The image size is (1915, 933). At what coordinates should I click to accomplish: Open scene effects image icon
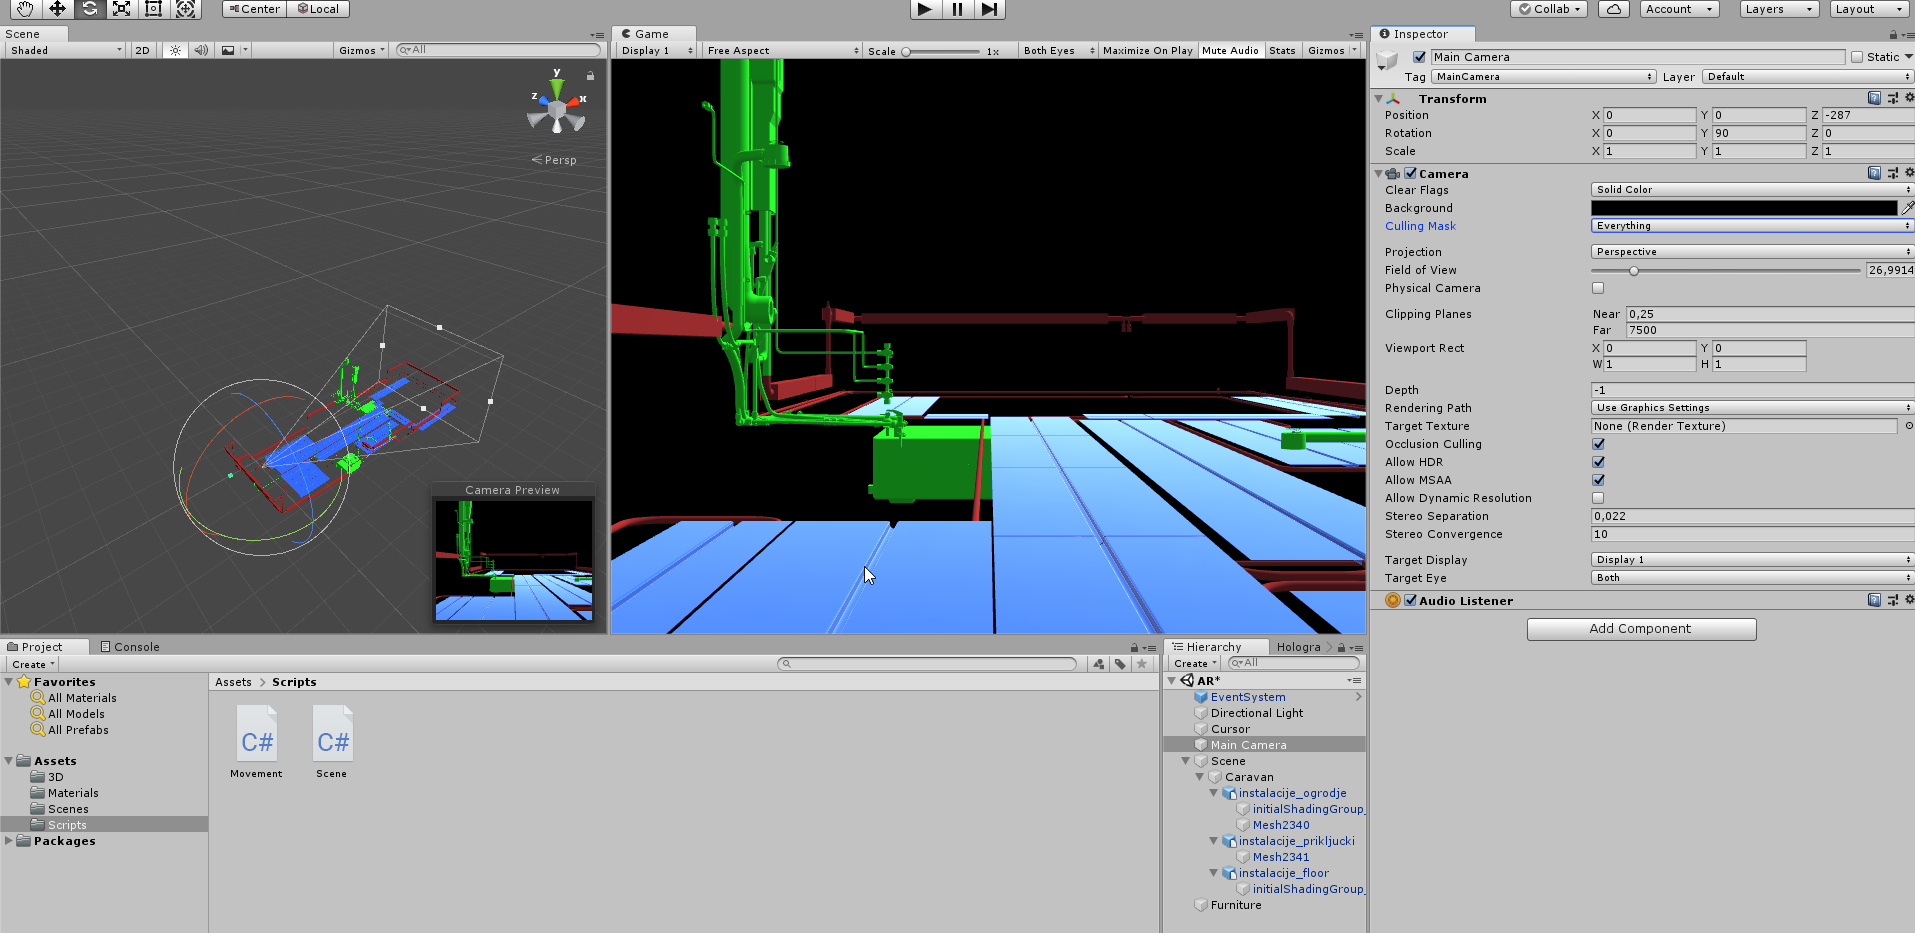(228, 50)
